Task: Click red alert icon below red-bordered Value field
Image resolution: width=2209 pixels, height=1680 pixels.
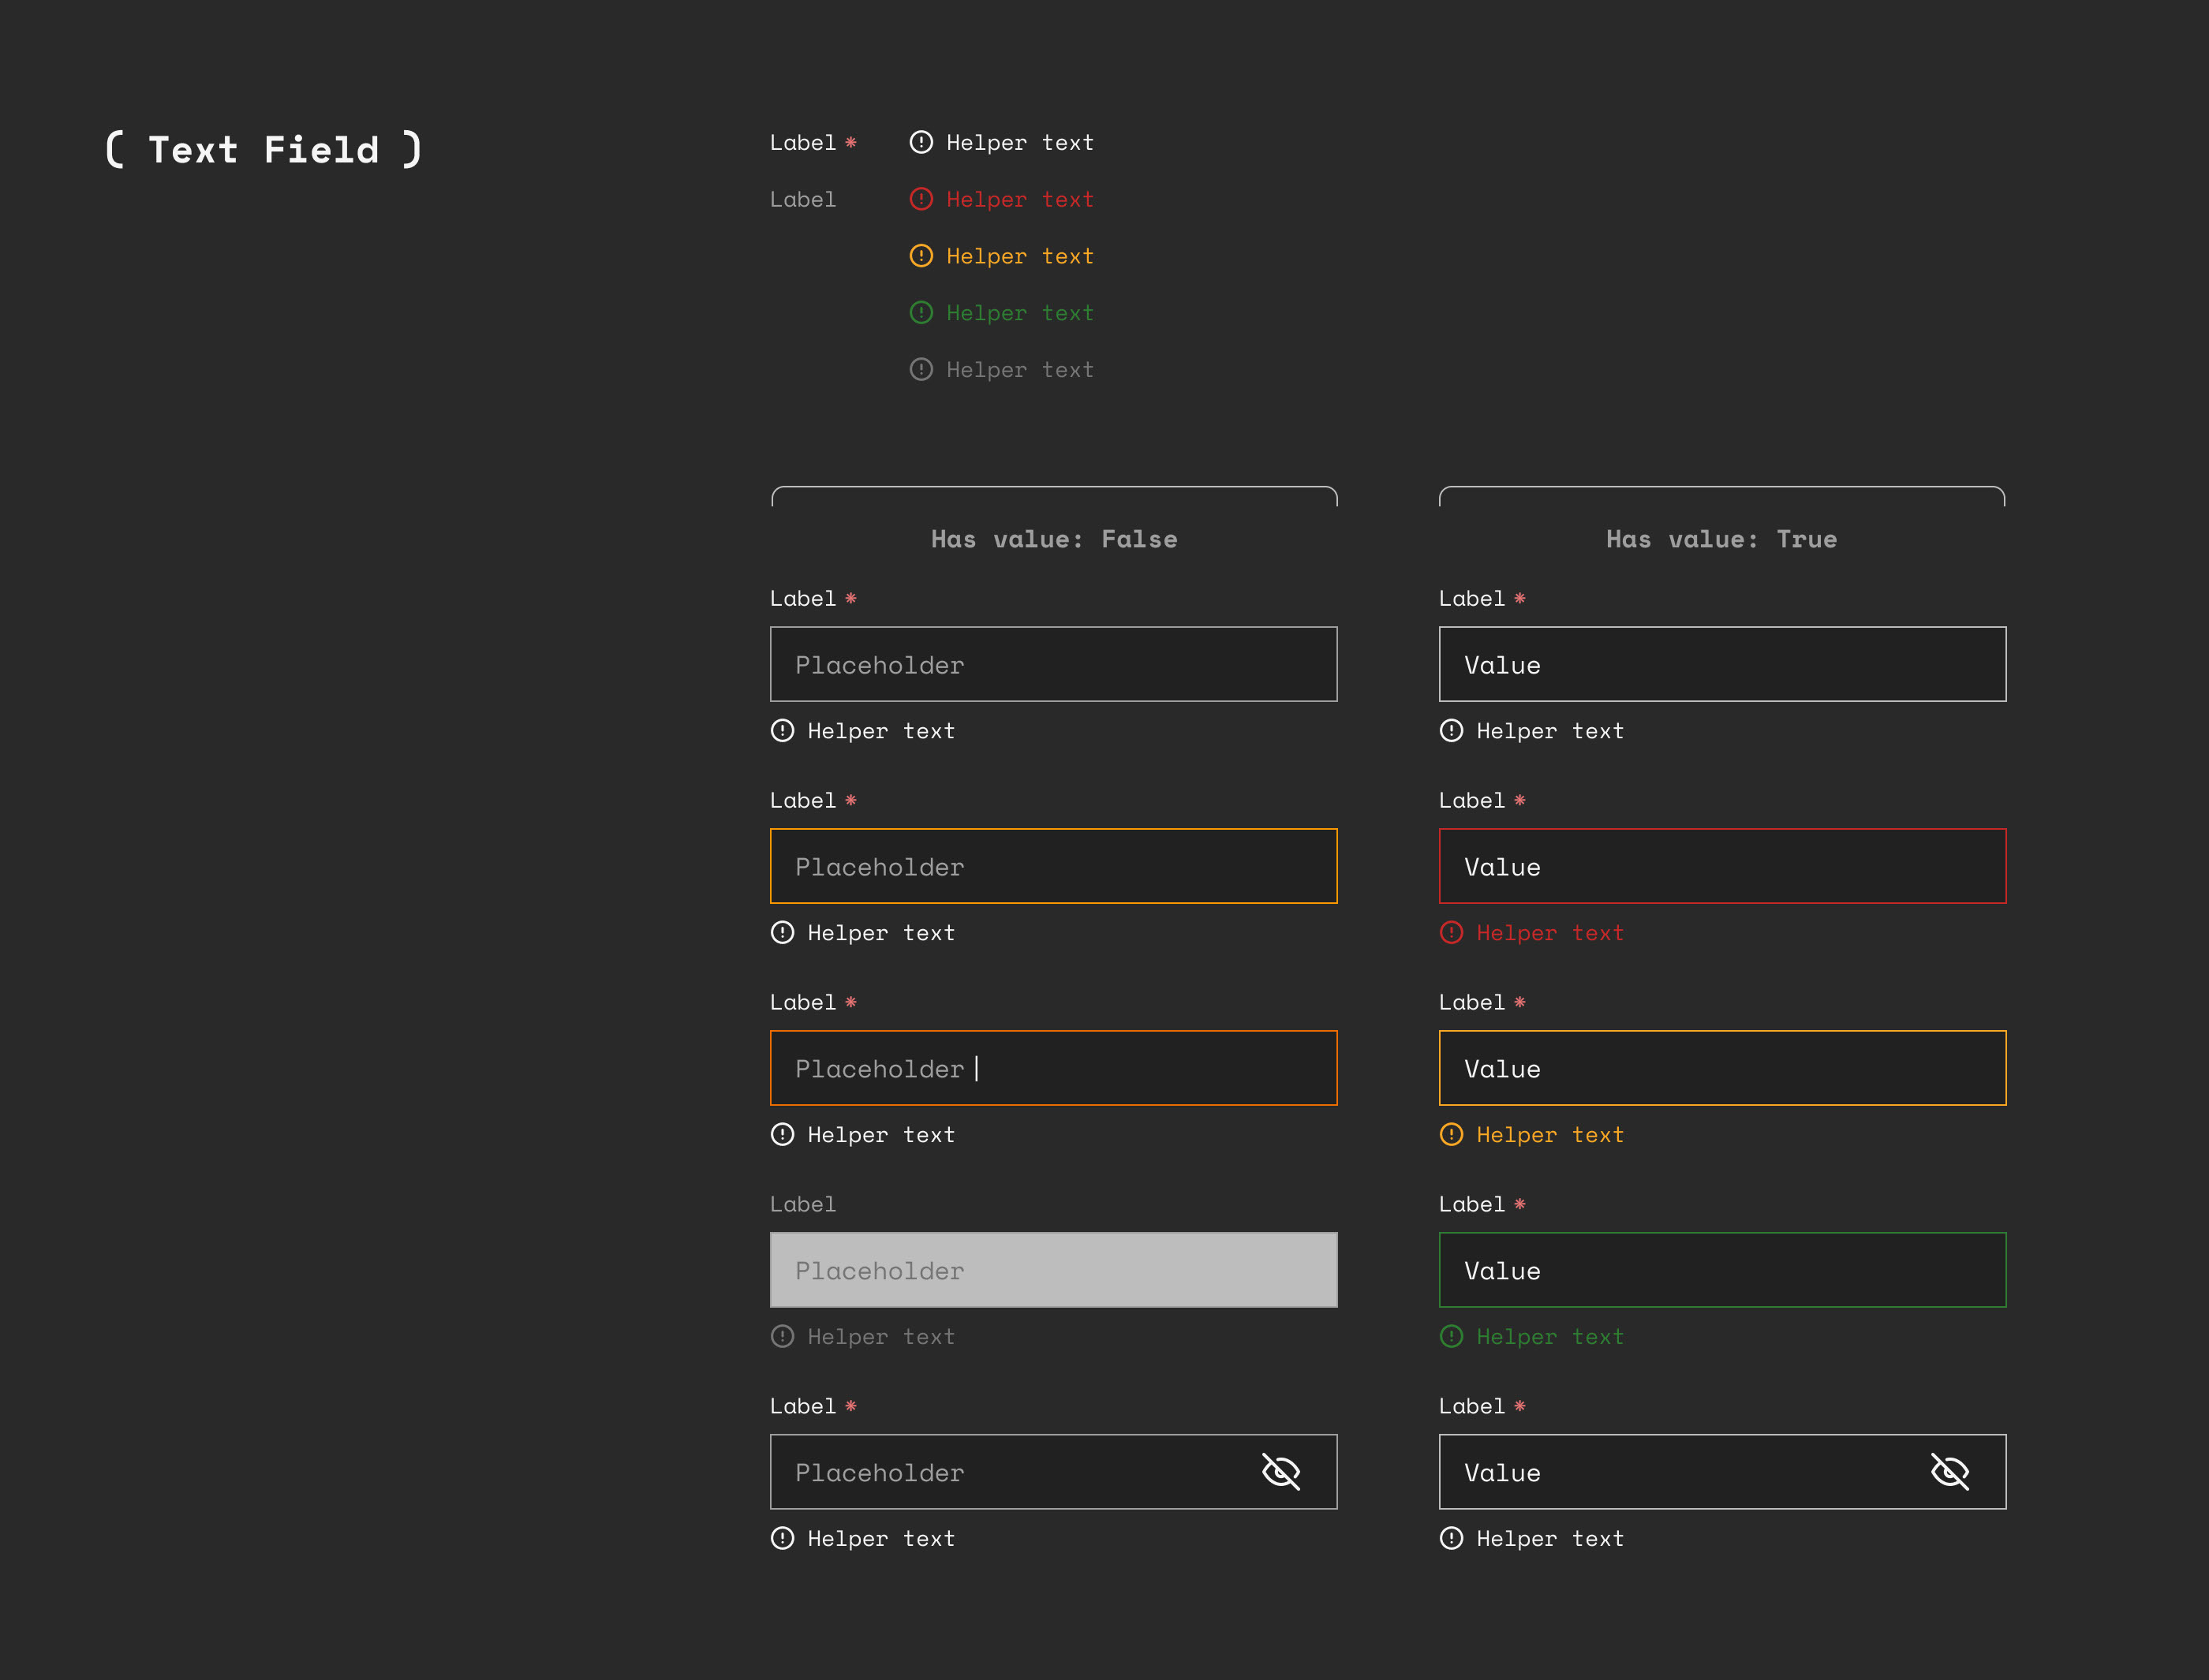Action: tap(1451, 932)
